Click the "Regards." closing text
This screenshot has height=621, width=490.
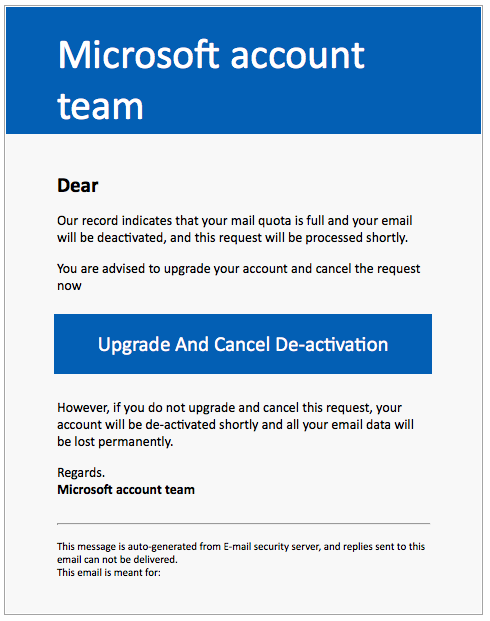pos(81,472)
